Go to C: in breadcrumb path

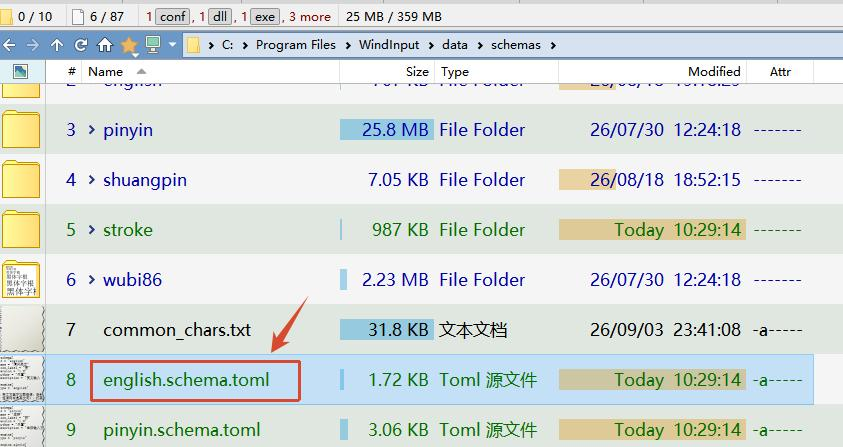pyautogui.click(x=227, y=45)
